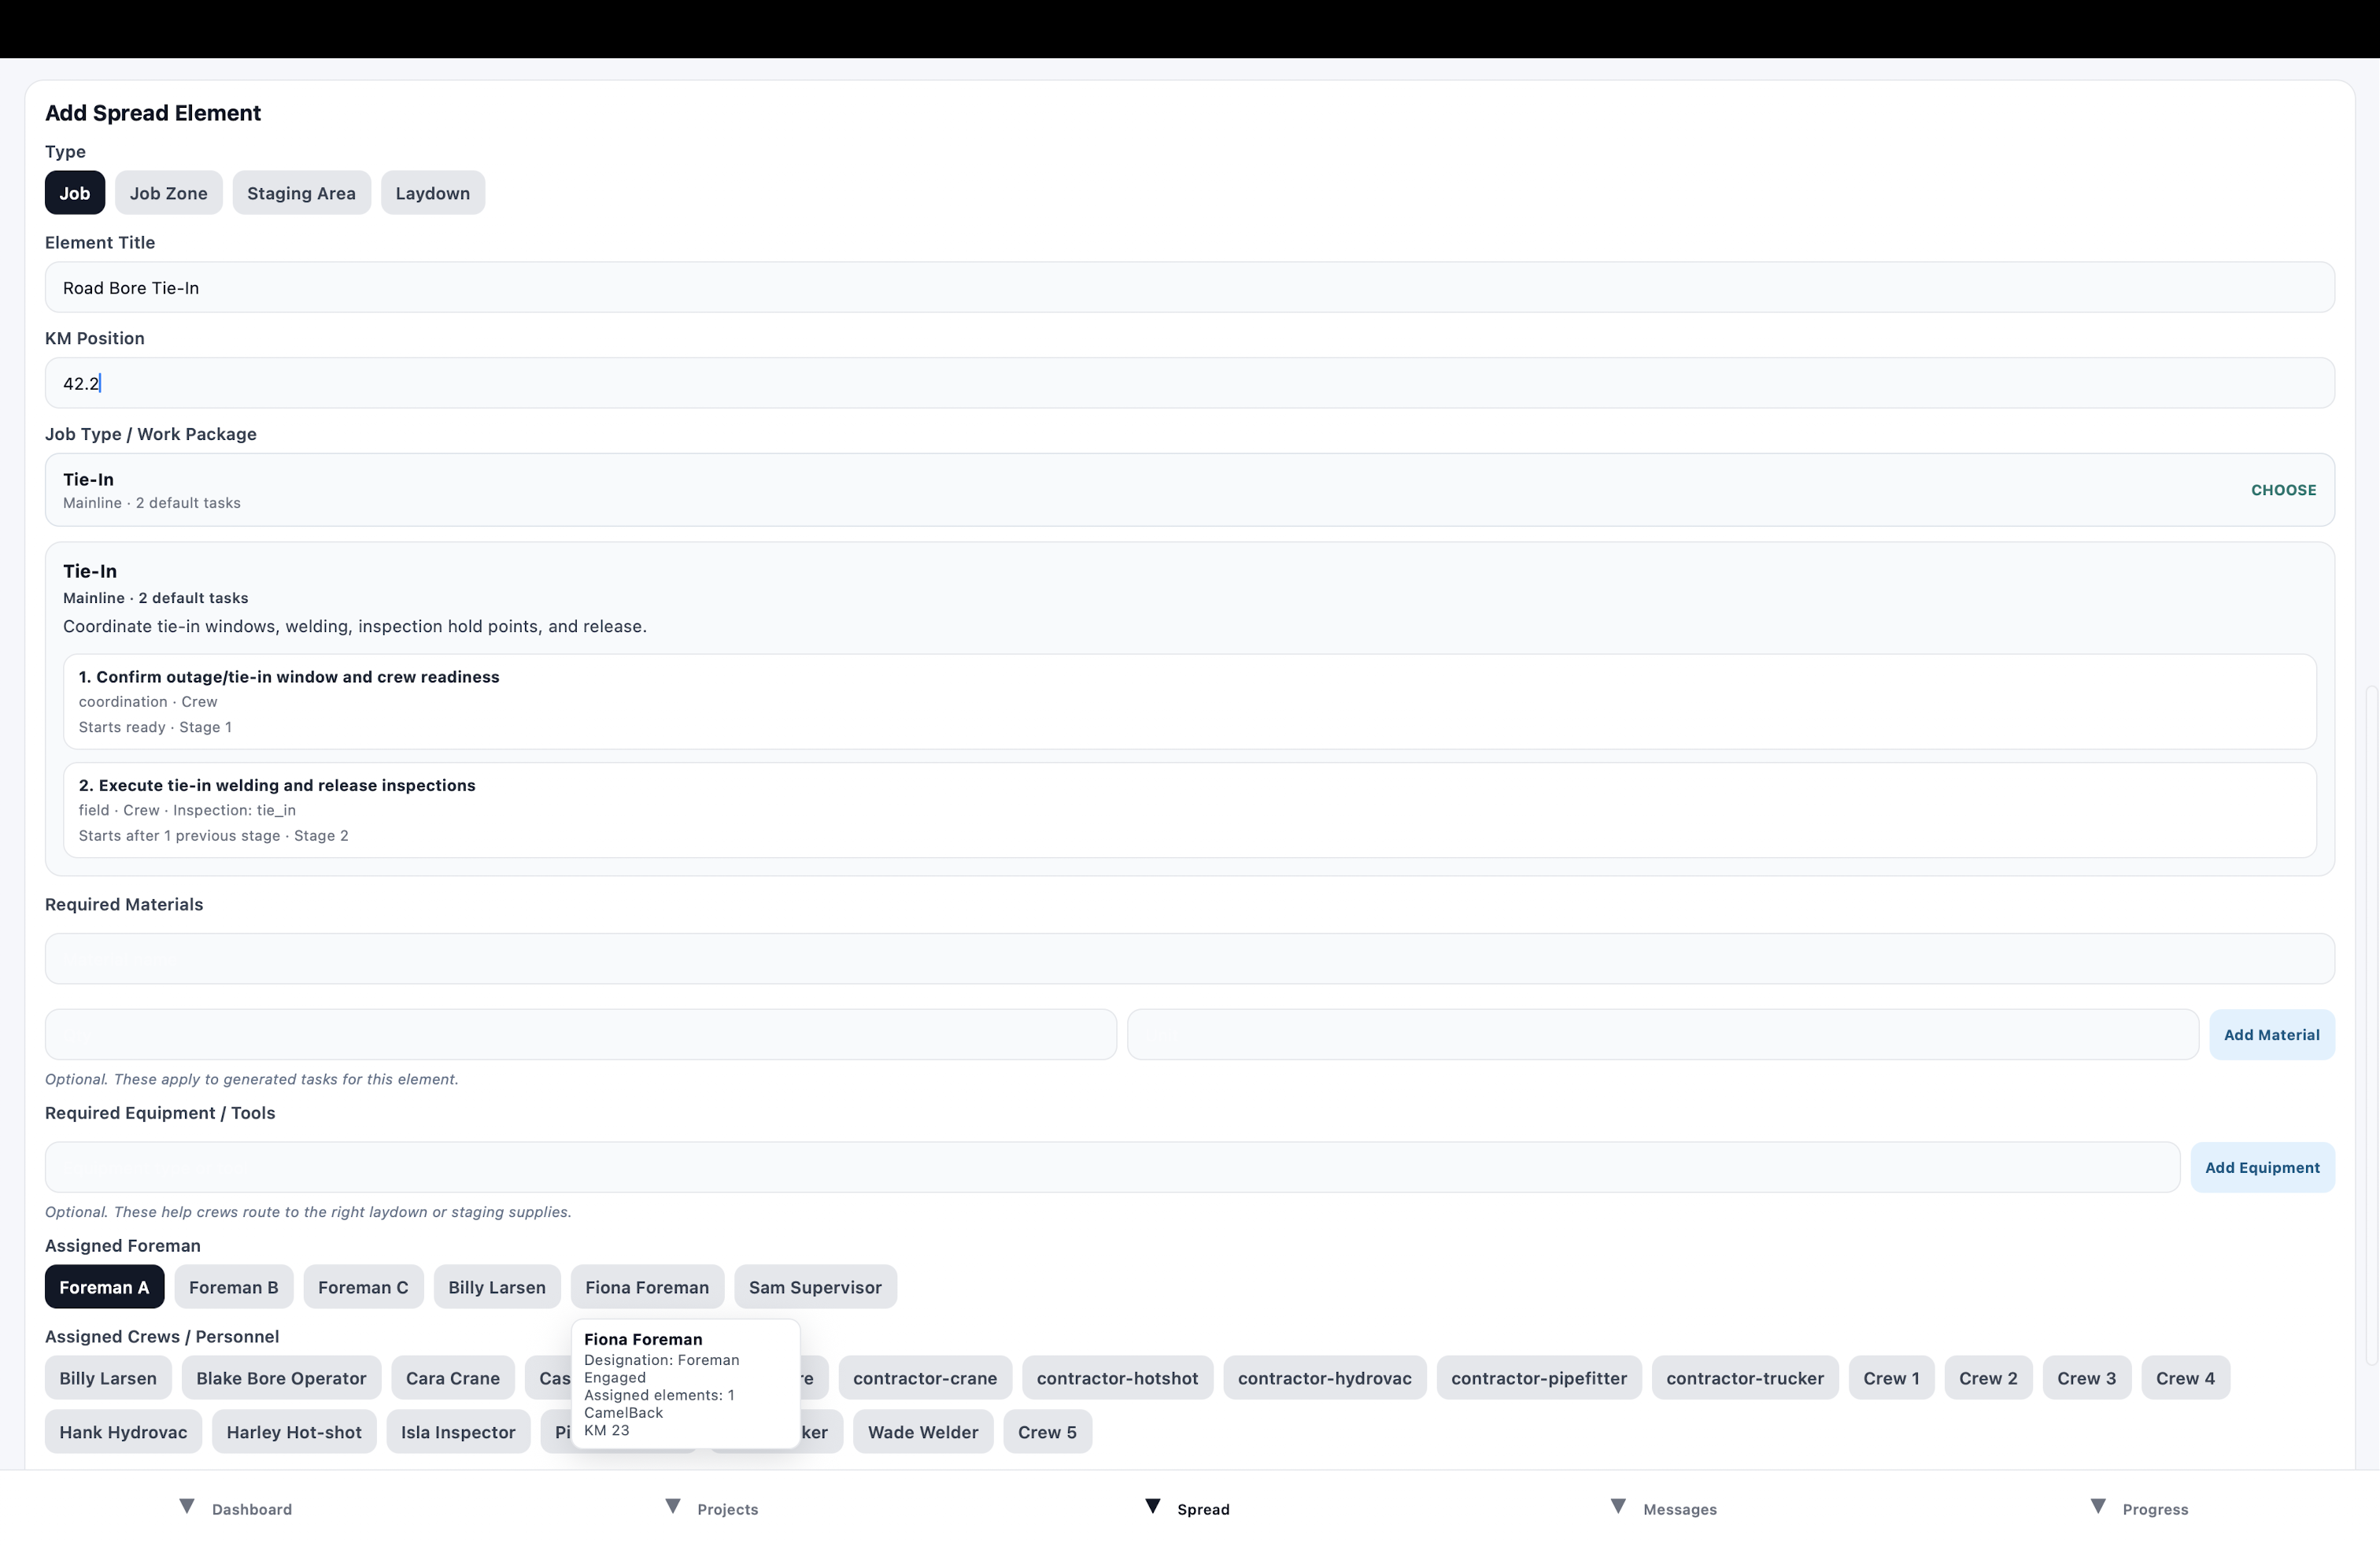This screenshot has height=1546, width=2380.
Task: Add contractor-hydrovac to assigned crews
Action: point(1324,1378)
